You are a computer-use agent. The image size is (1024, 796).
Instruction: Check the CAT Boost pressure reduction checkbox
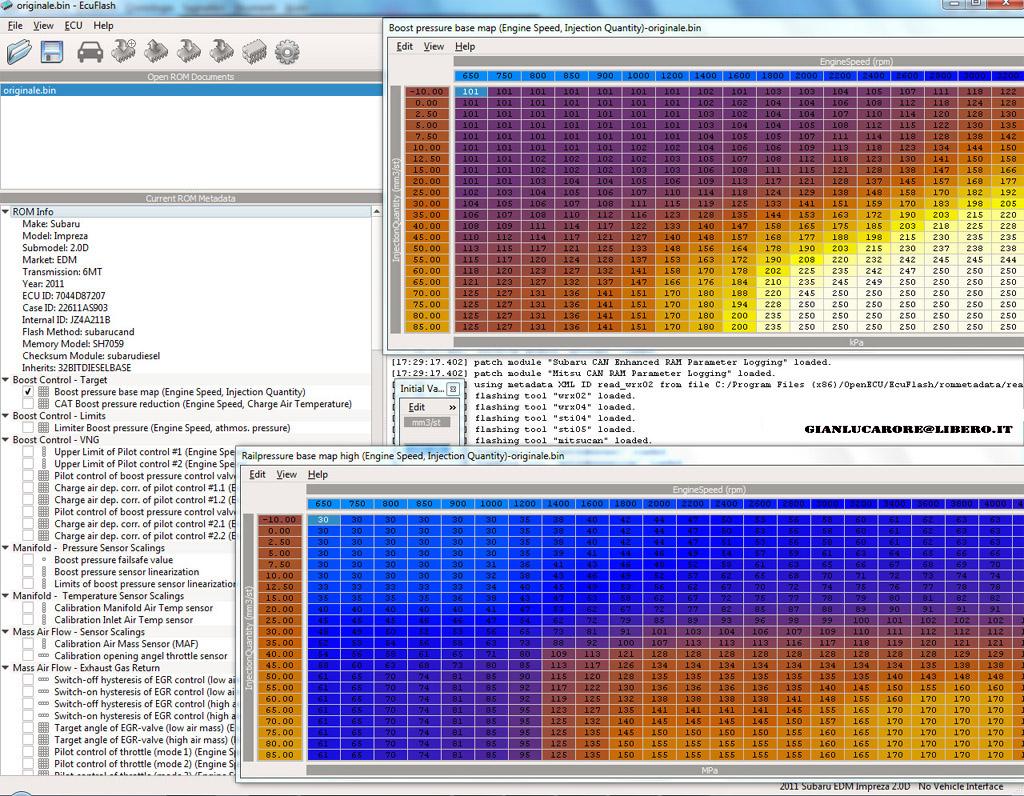[x=28, y=404]
